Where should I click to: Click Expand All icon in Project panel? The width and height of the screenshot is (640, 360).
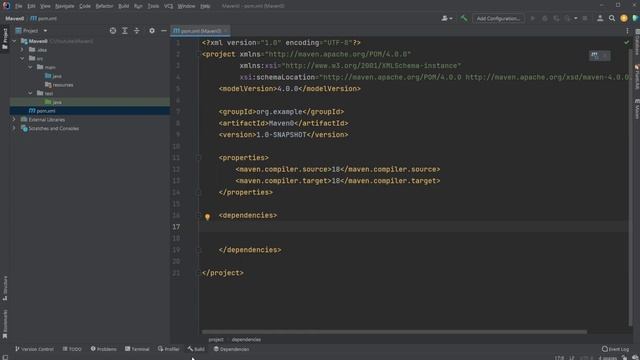point(125,31)
